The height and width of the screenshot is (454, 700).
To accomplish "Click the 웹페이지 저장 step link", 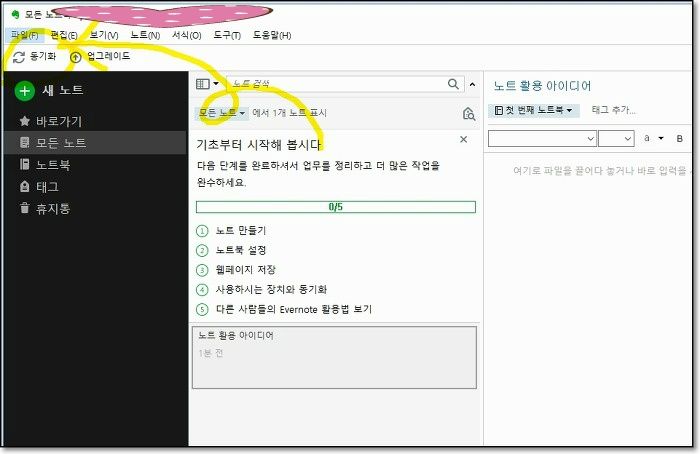I will (246, 270).
